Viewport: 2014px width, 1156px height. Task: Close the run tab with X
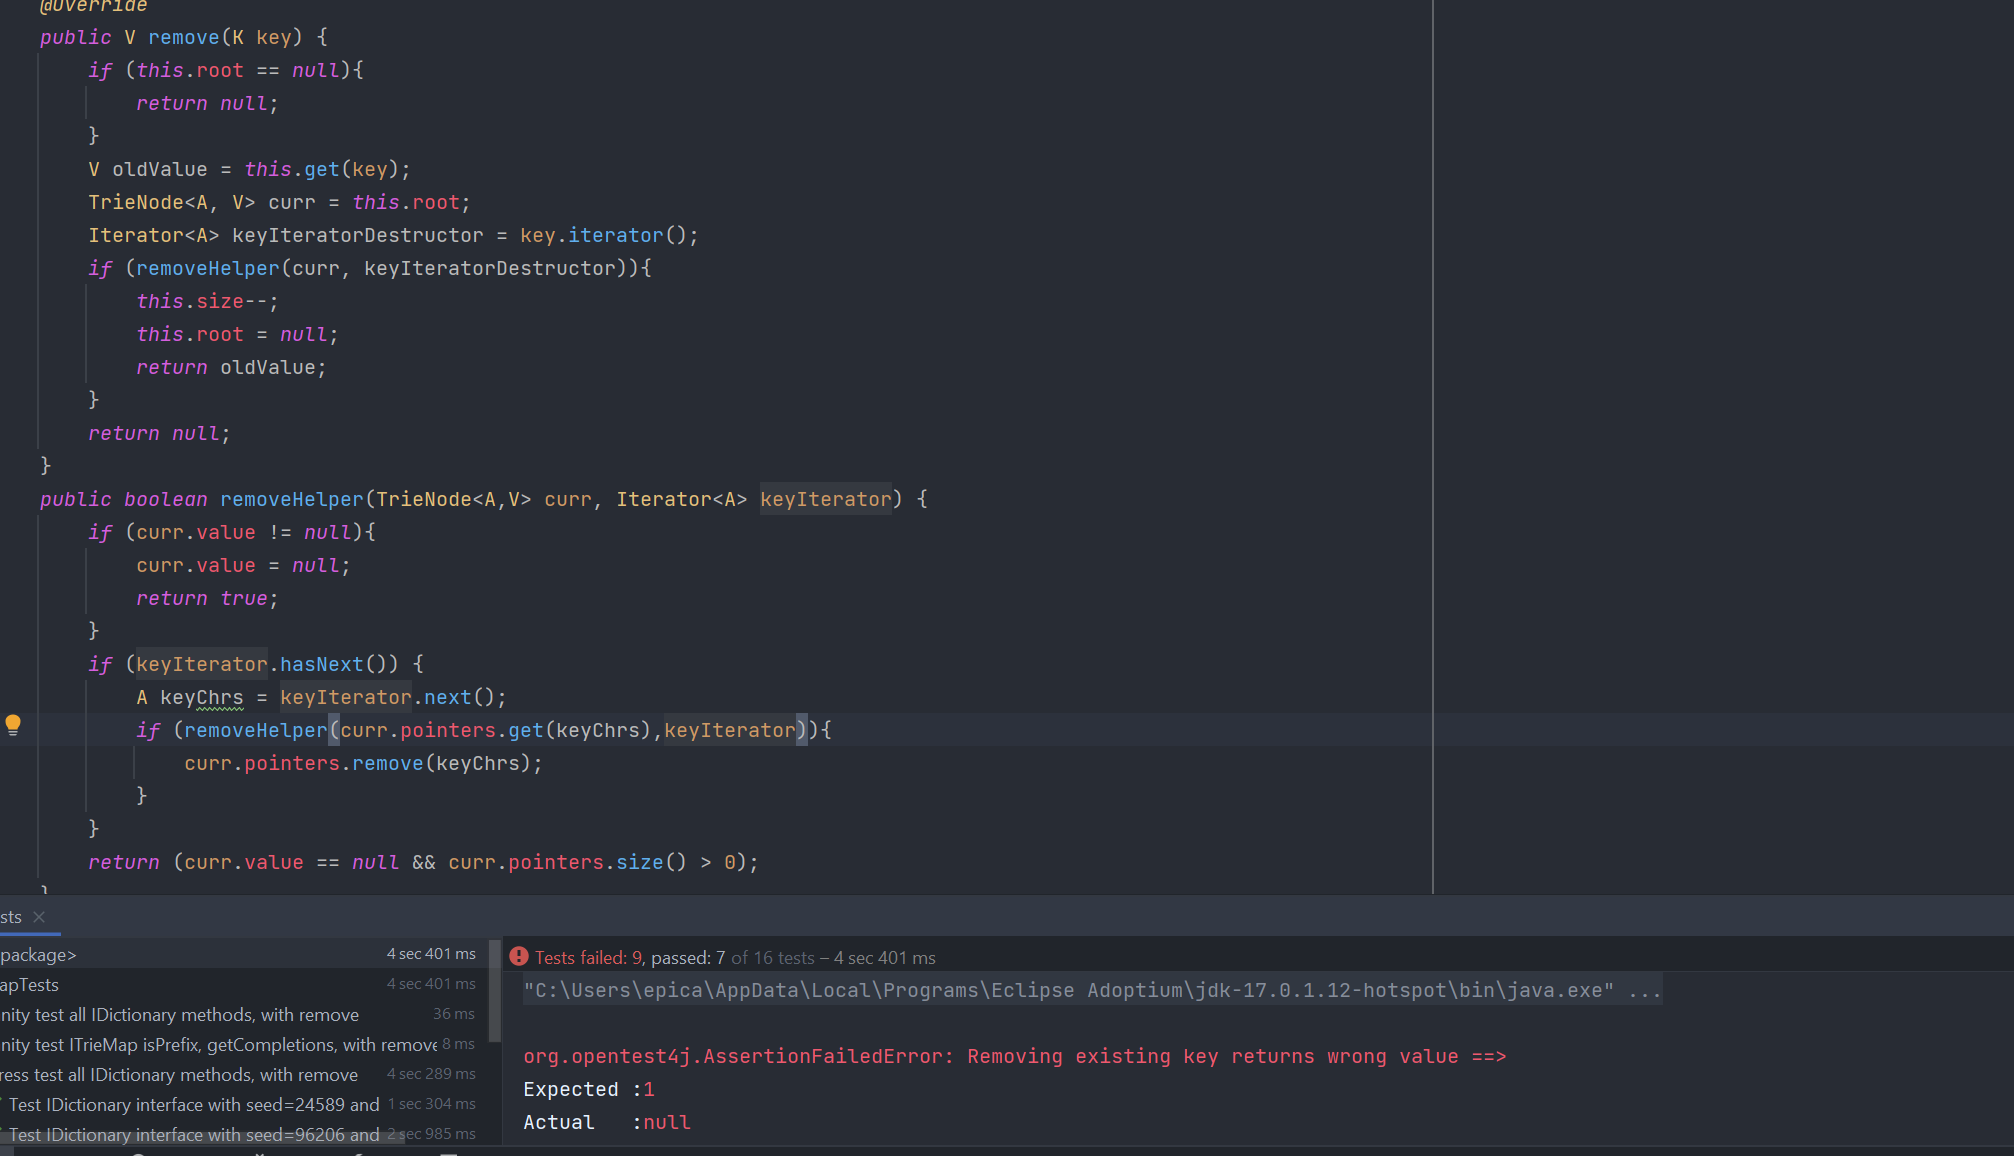(x=39, y=917)
